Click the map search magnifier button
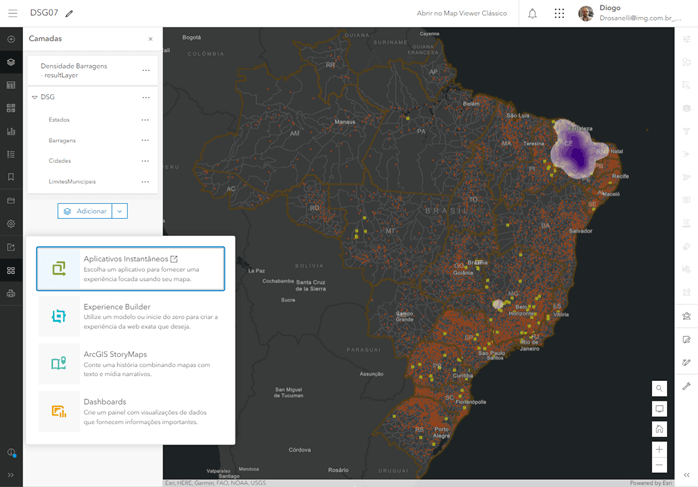 click(x=659, y=388)
